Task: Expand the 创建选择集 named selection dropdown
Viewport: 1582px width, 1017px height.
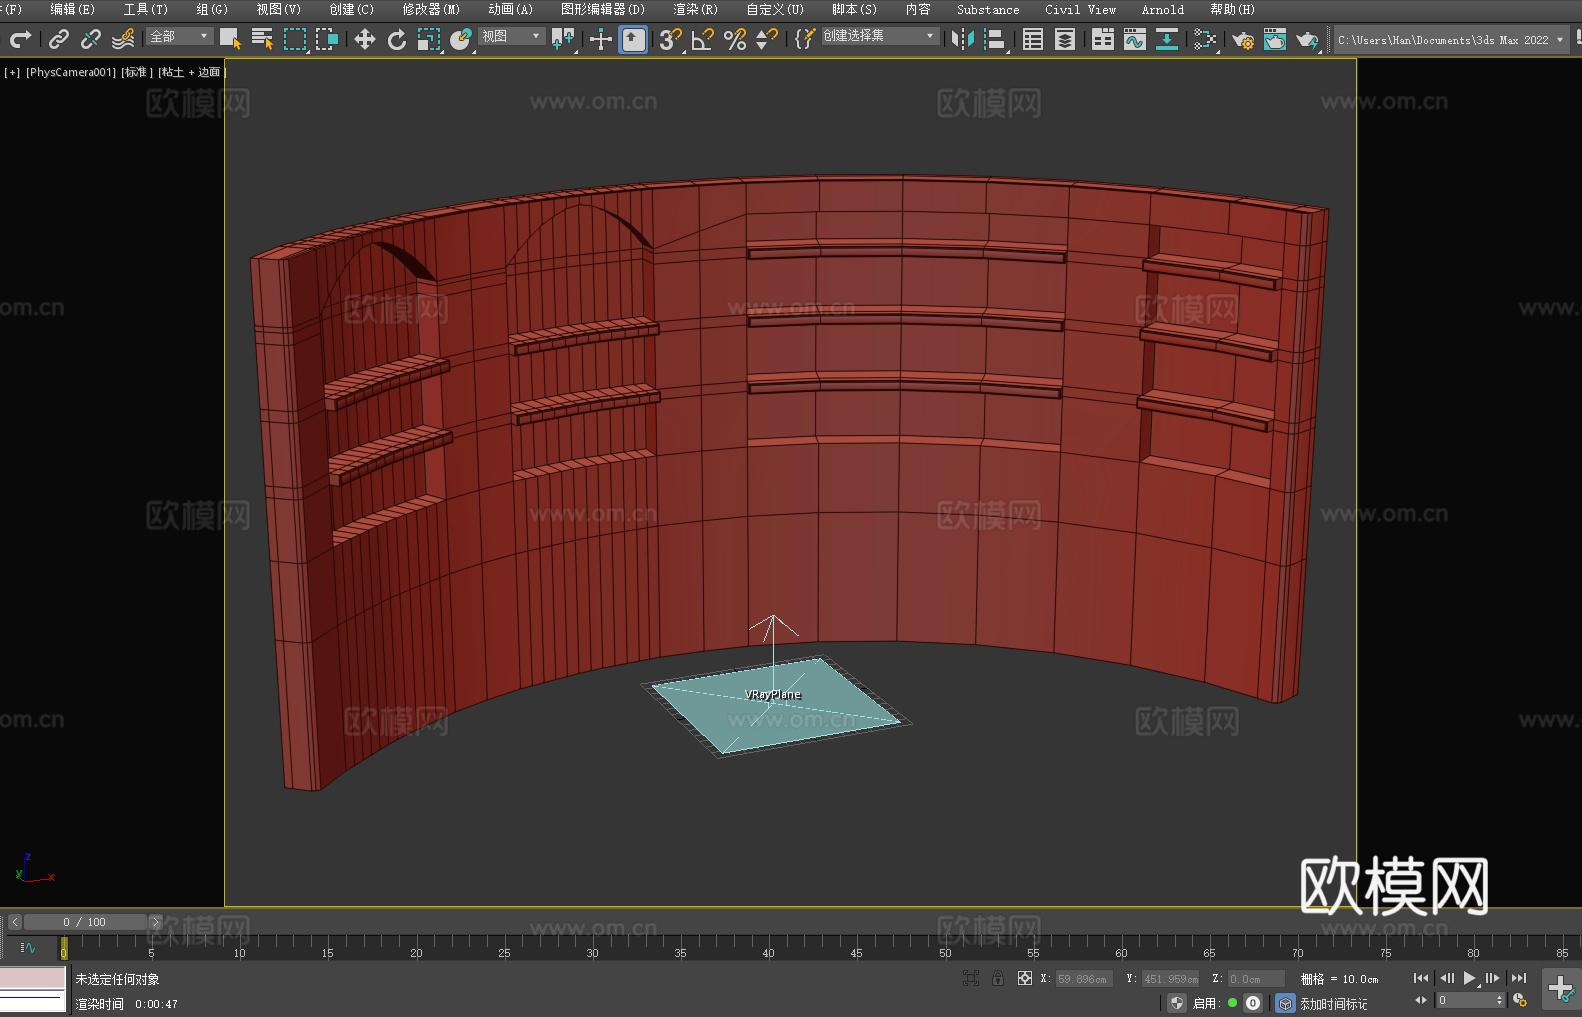Action: click(880, 36)
